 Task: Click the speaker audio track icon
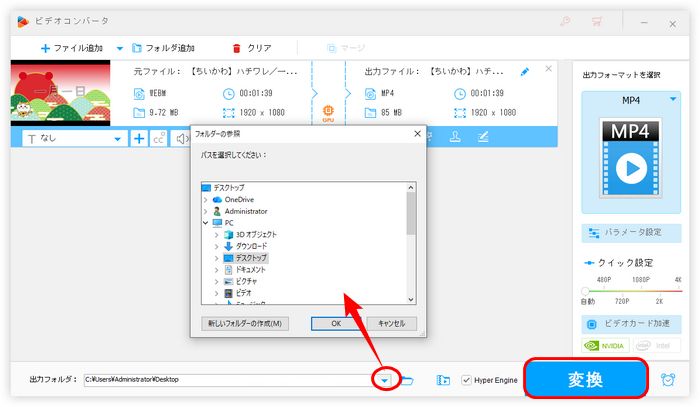point(181,139)
